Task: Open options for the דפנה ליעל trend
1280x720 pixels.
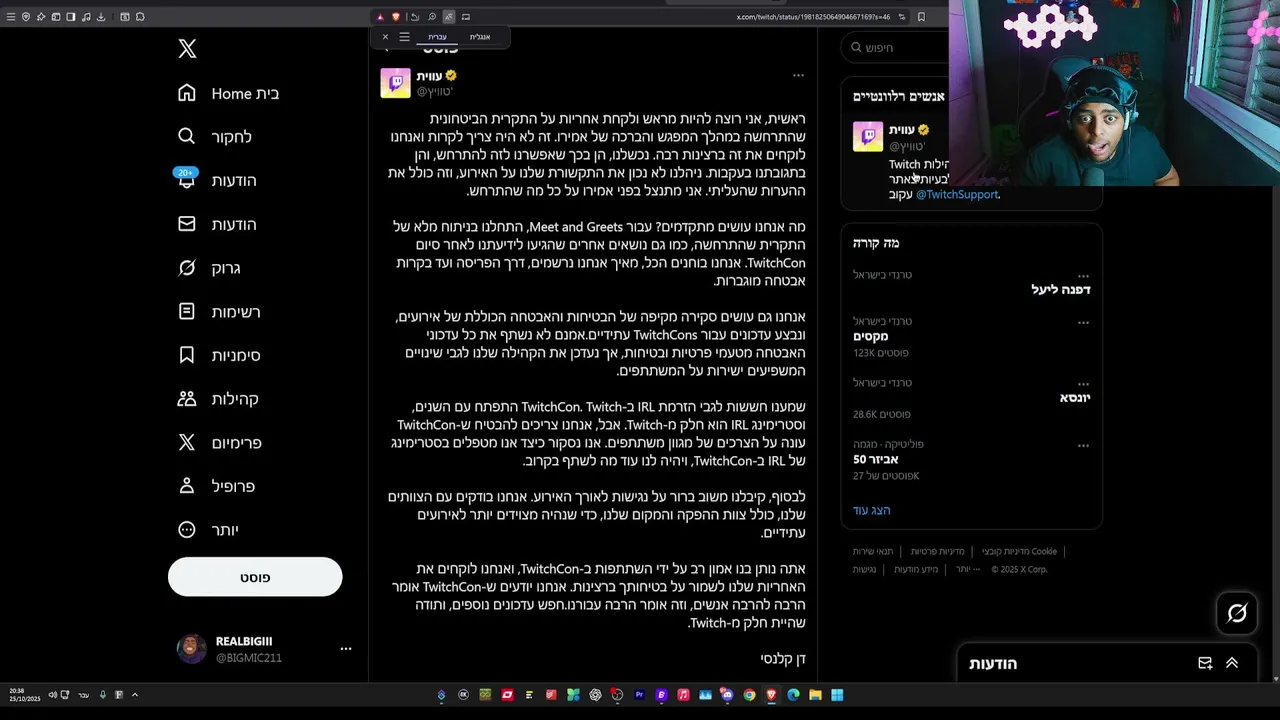Action: 1083,275
